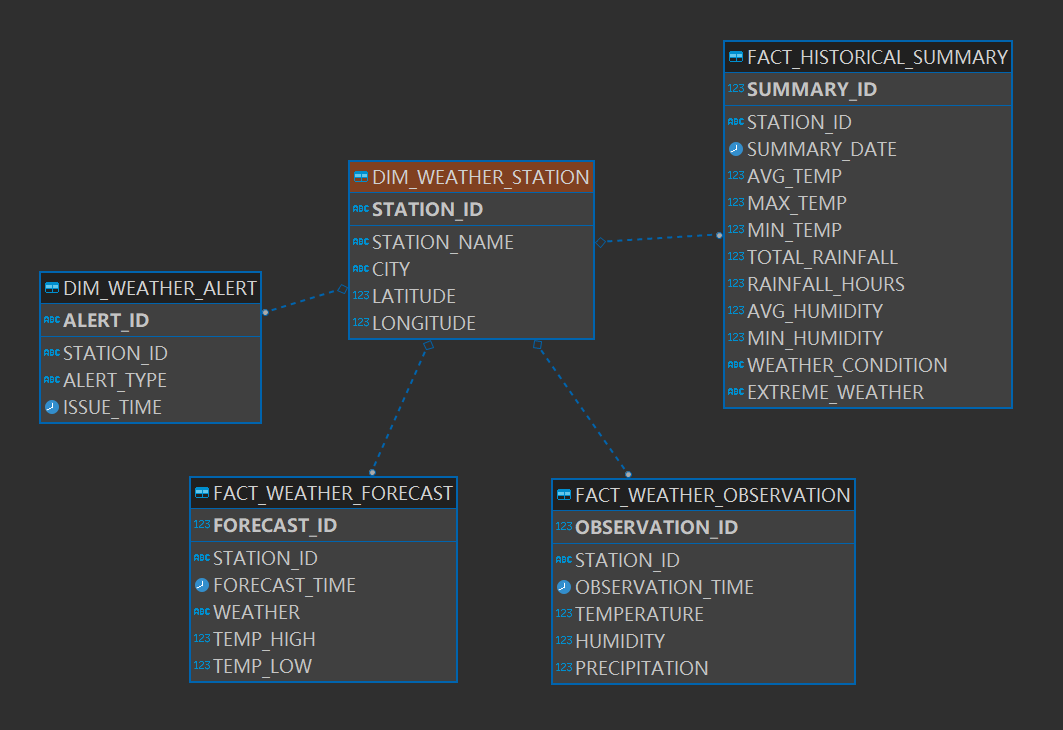Viewport: 1063px width, 730px height.
Task: Click the clock icon beside FORECAST_TIME
Action: 201,585
